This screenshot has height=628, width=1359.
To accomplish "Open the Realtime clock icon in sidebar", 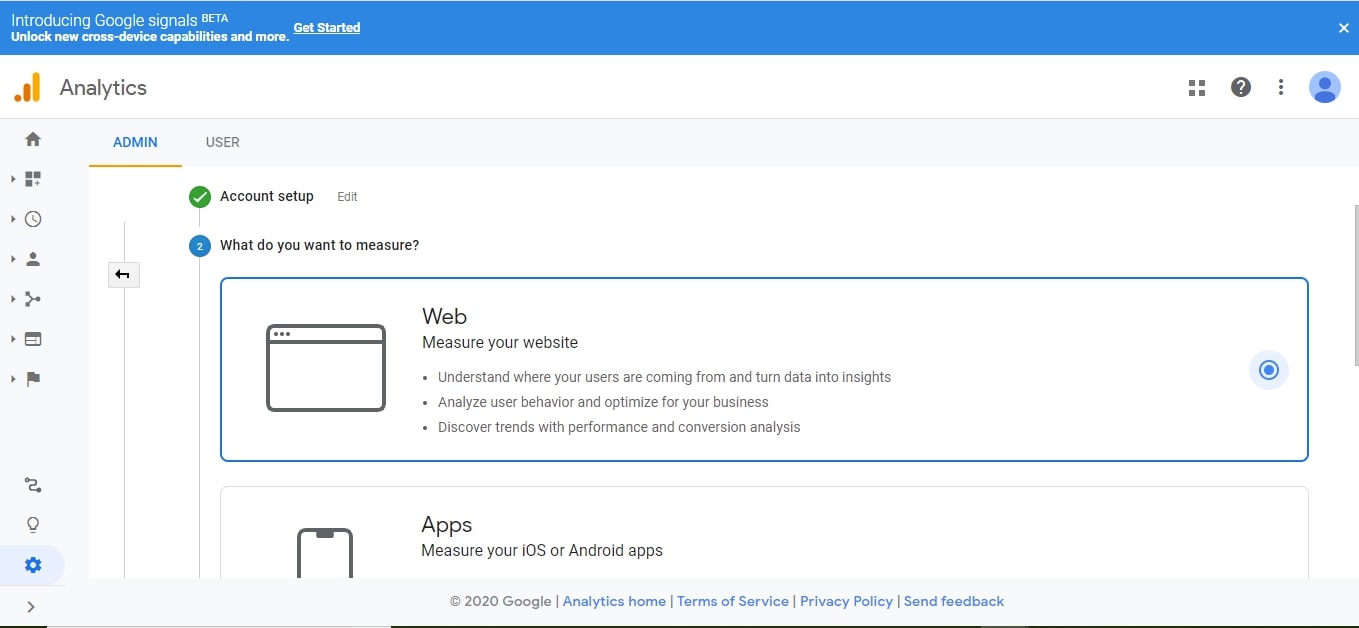I will pos(32,218).
